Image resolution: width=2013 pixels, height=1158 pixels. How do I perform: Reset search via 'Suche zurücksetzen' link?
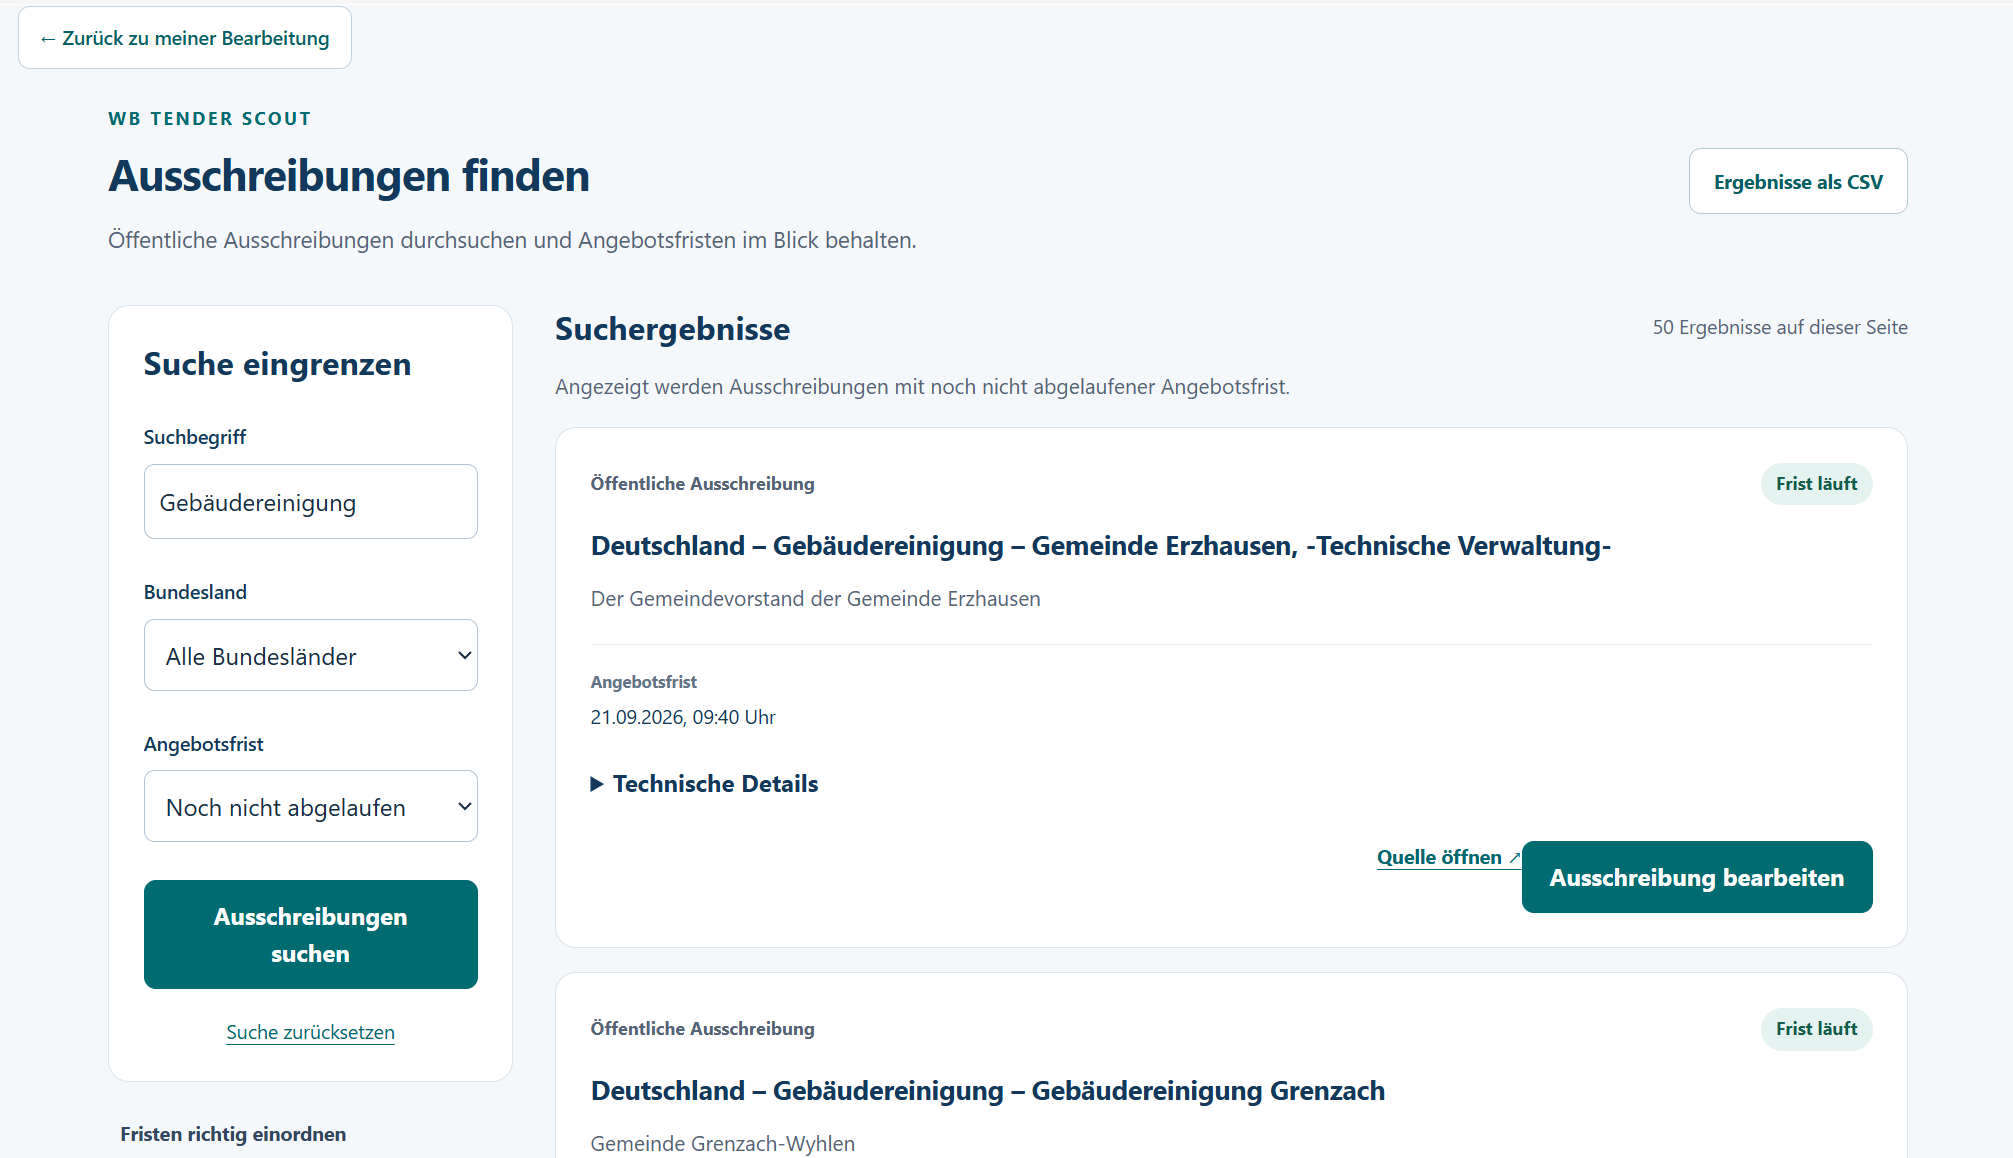coord(310,1032)
